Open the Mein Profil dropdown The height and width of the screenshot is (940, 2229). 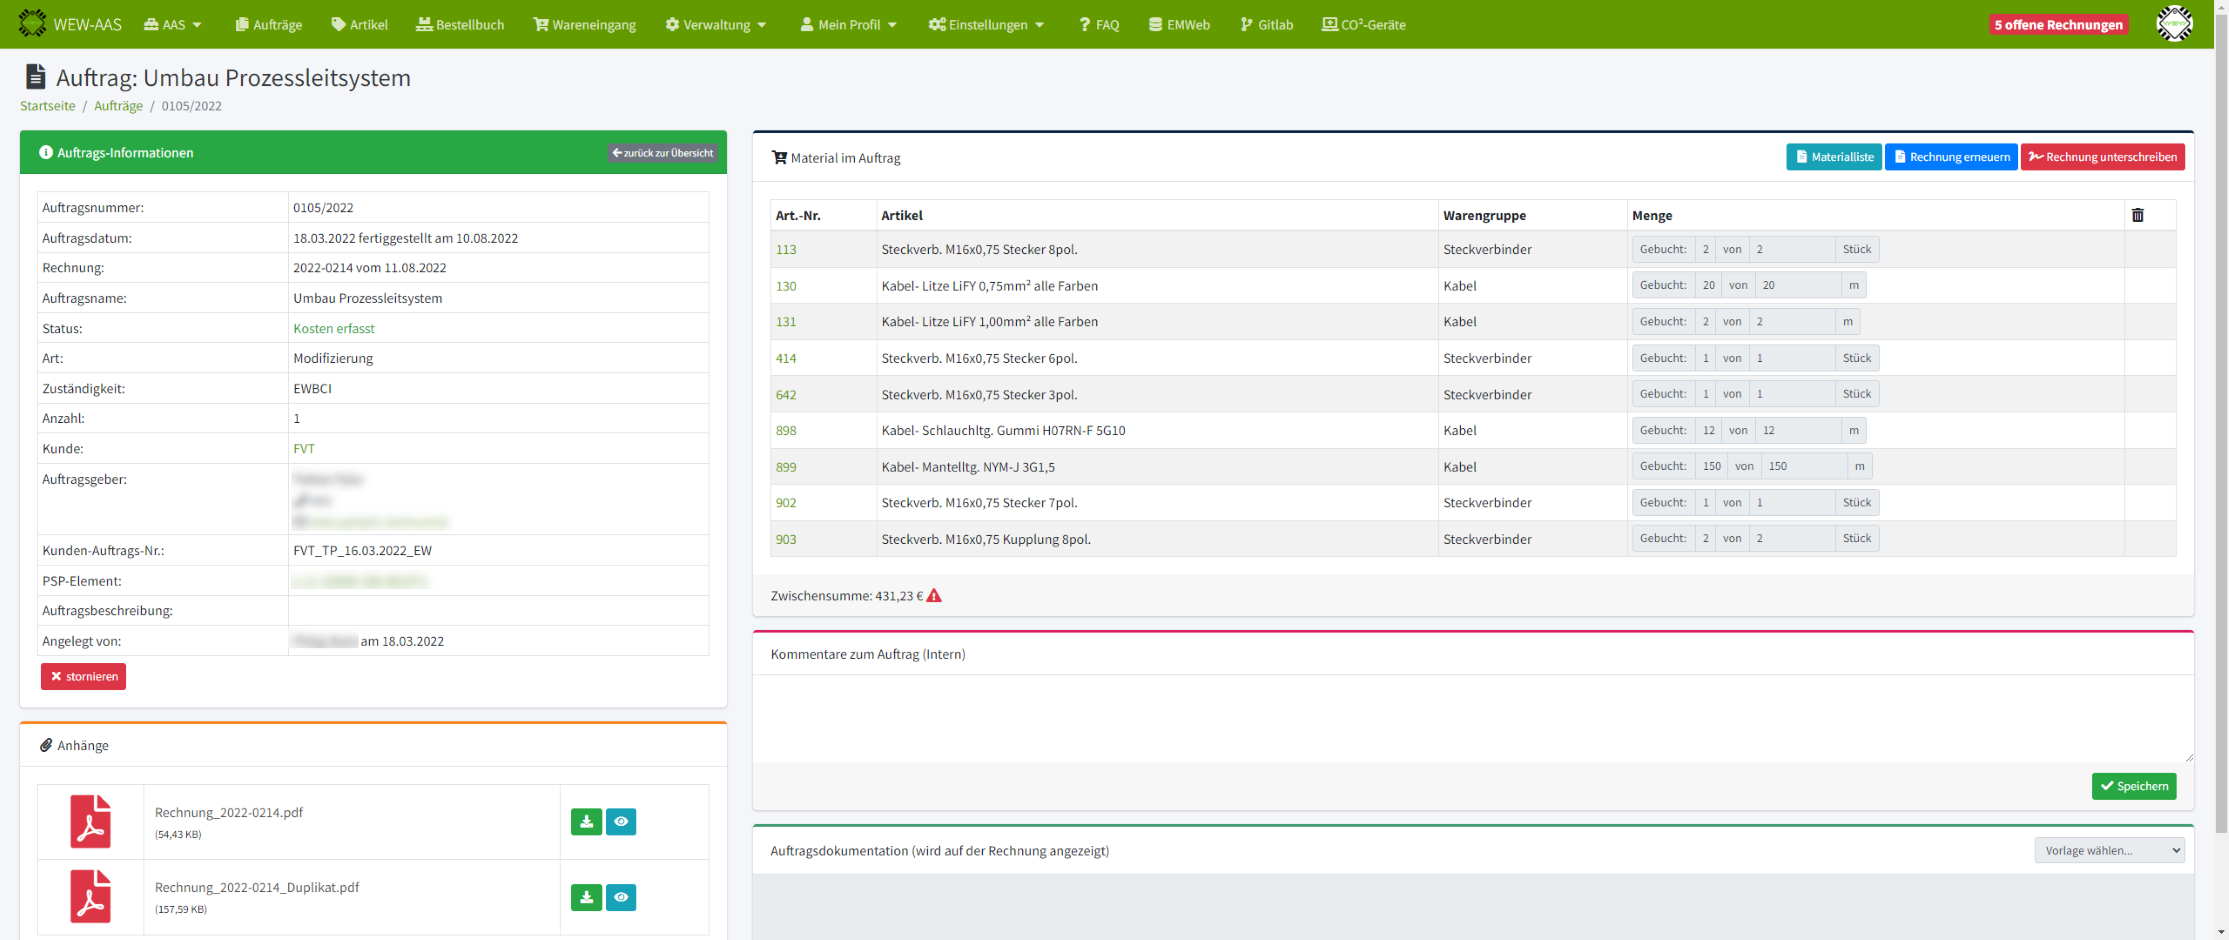[x=848, y=24]
